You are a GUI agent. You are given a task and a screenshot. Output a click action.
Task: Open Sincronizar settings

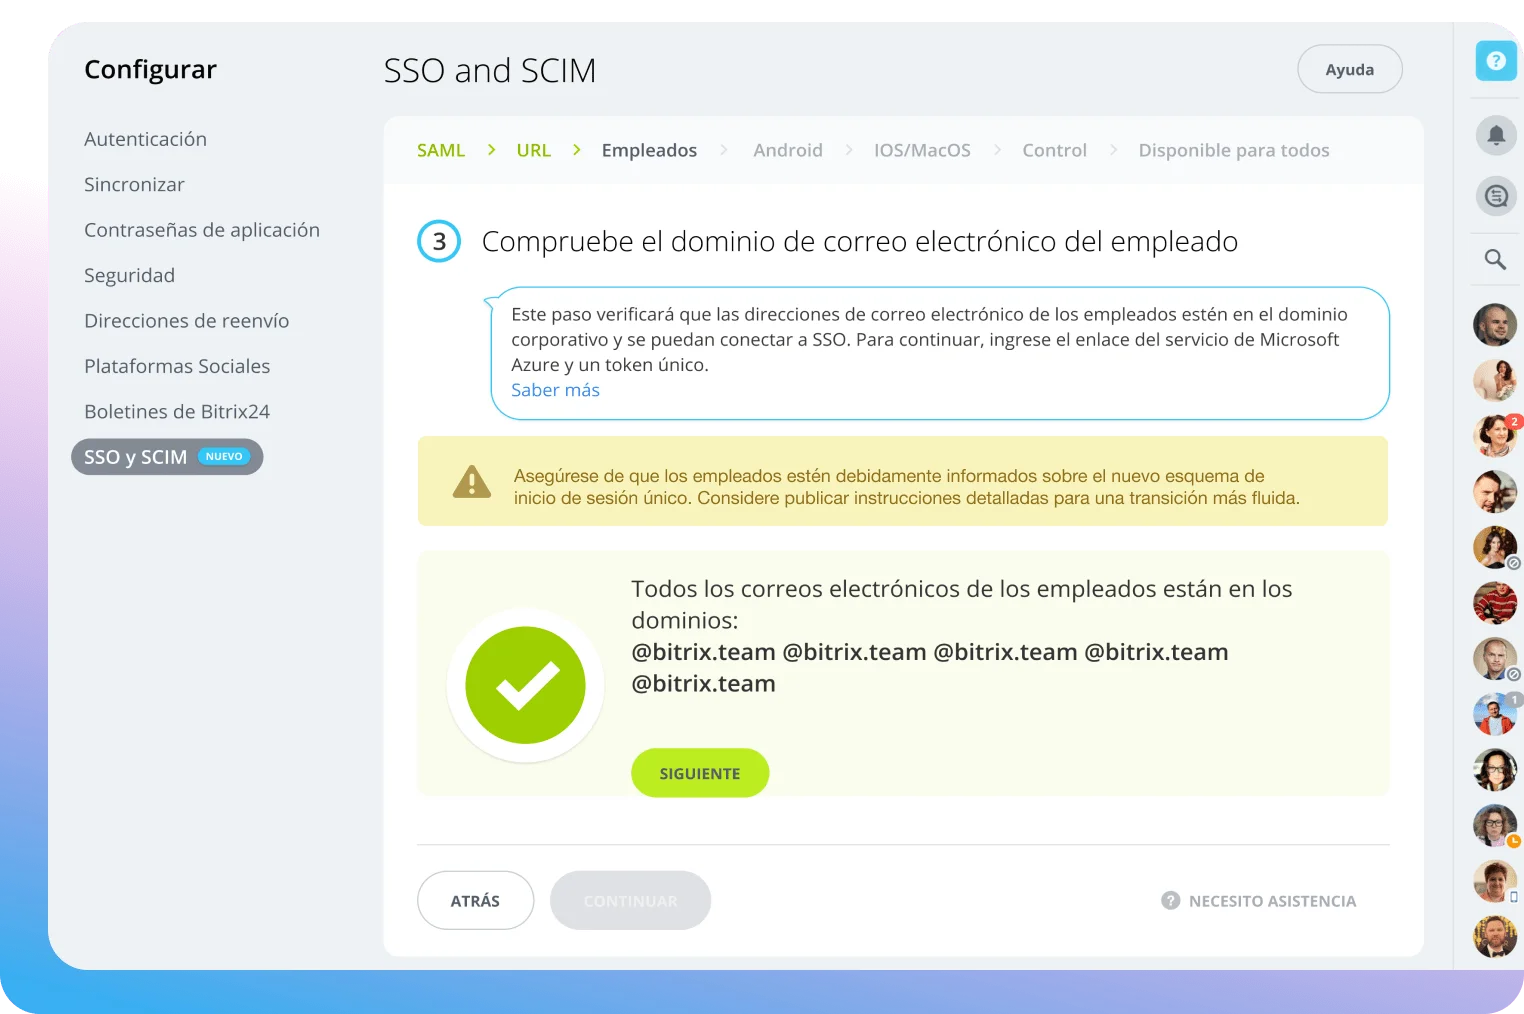pyautogui.click(x=135, y=185)
